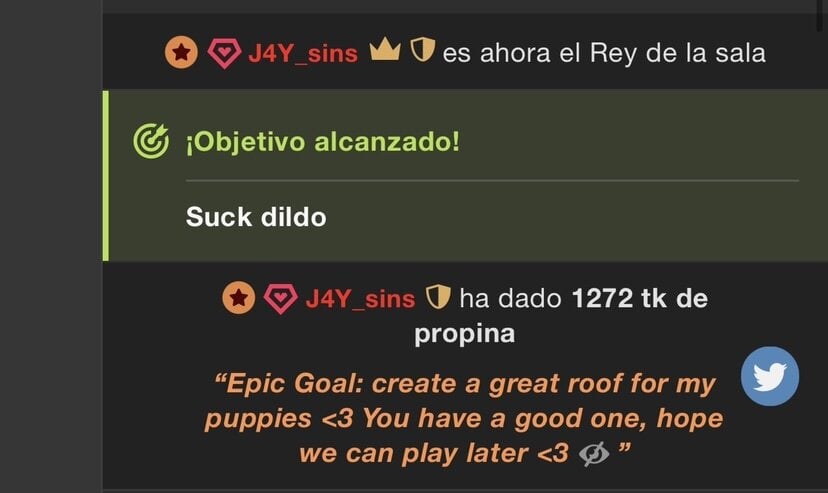This screenshot has width=828, height=493.
Task: Click the crossed-out eye icon in tip message
Action: pyautogui.click(x=594, y=454)
